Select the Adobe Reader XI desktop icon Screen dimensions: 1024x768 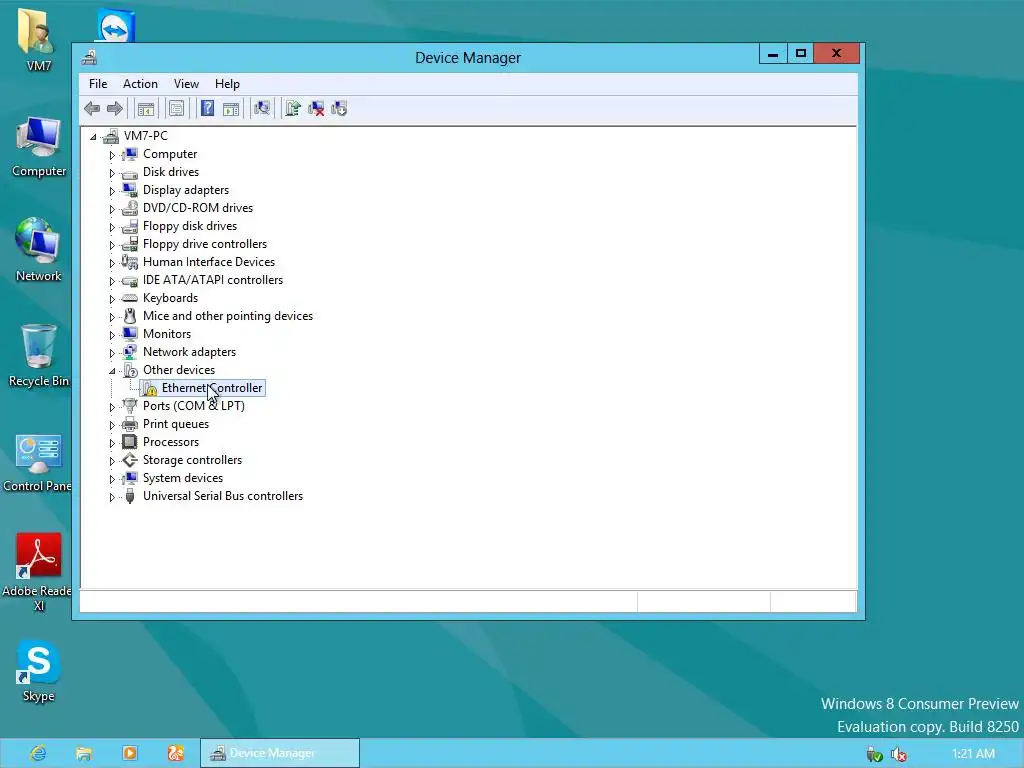point(37,572)
